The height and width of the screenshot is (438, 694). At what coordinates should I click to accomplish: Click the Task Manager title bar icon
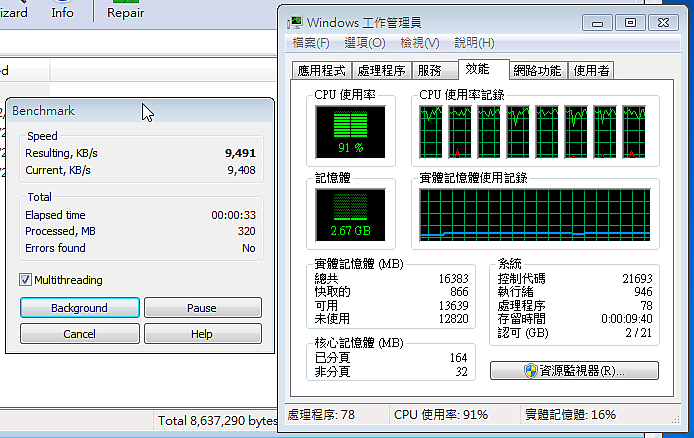(294, 23)
